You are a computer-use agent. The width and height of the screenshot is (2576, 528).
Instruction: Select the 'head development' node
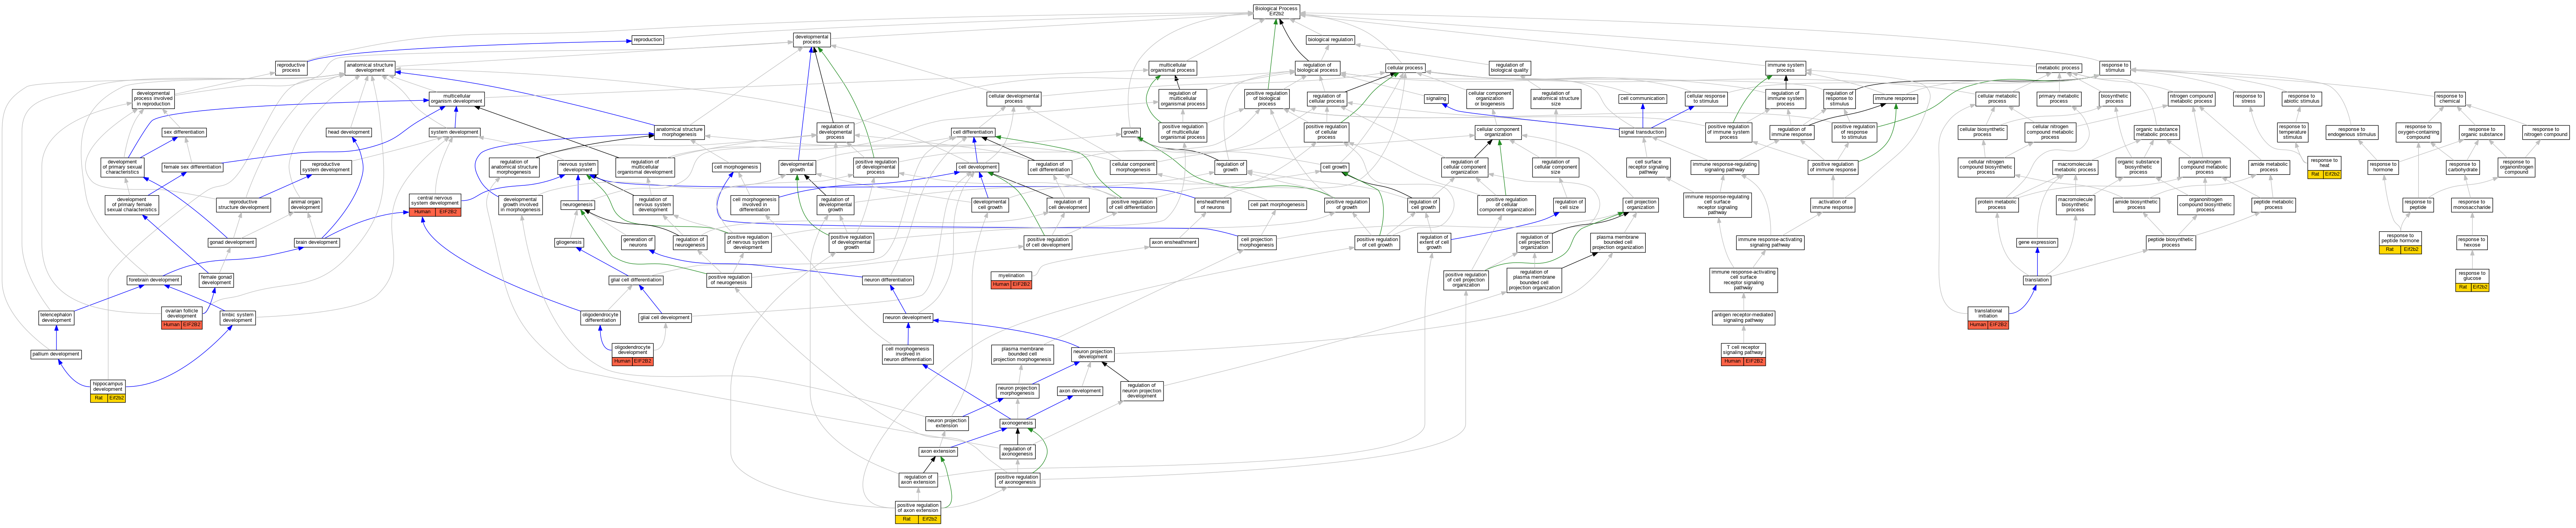click(x=348, y=132)
